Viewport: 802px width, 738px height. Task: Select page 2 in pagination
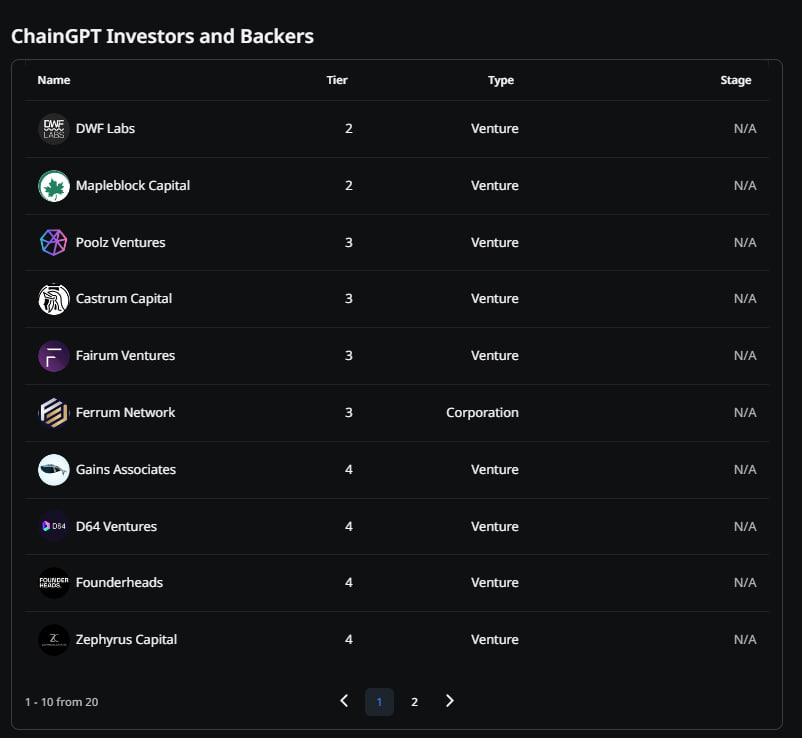[414, 702]
